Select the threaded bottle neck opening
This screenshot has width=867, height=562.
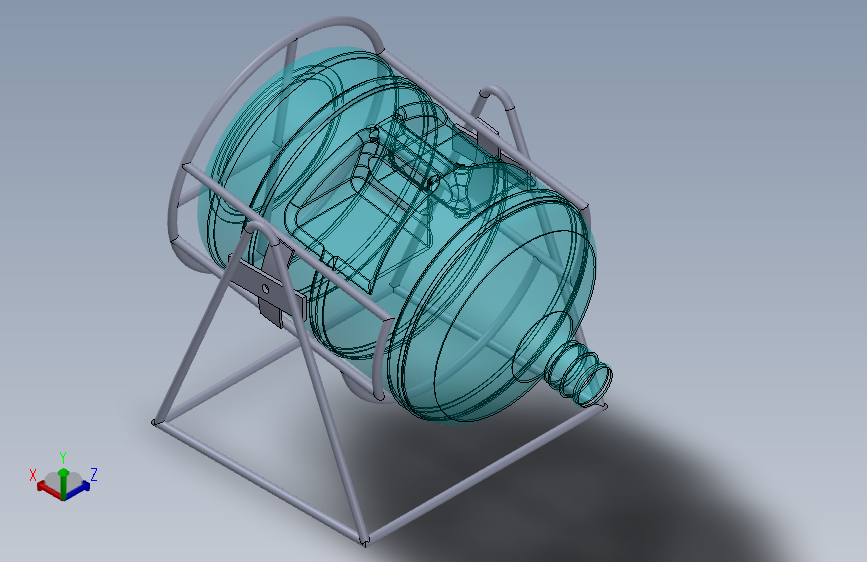[x=579, y=373]
